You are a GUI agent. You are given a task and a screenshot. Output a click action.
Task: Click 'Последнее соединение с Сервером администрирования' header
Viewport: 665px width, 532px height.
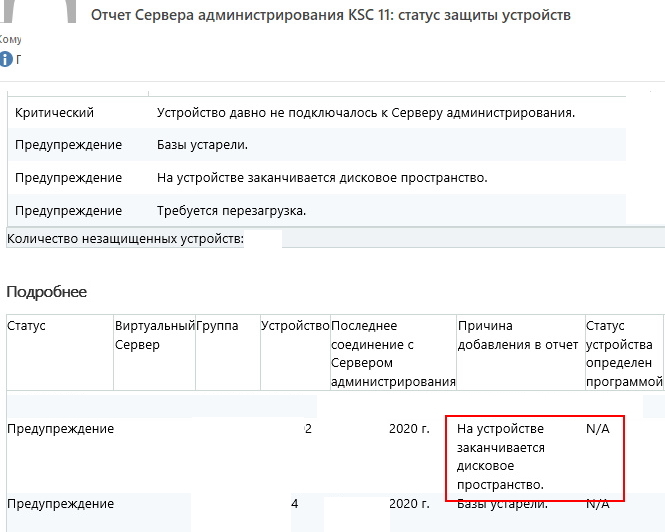[393, 354]
